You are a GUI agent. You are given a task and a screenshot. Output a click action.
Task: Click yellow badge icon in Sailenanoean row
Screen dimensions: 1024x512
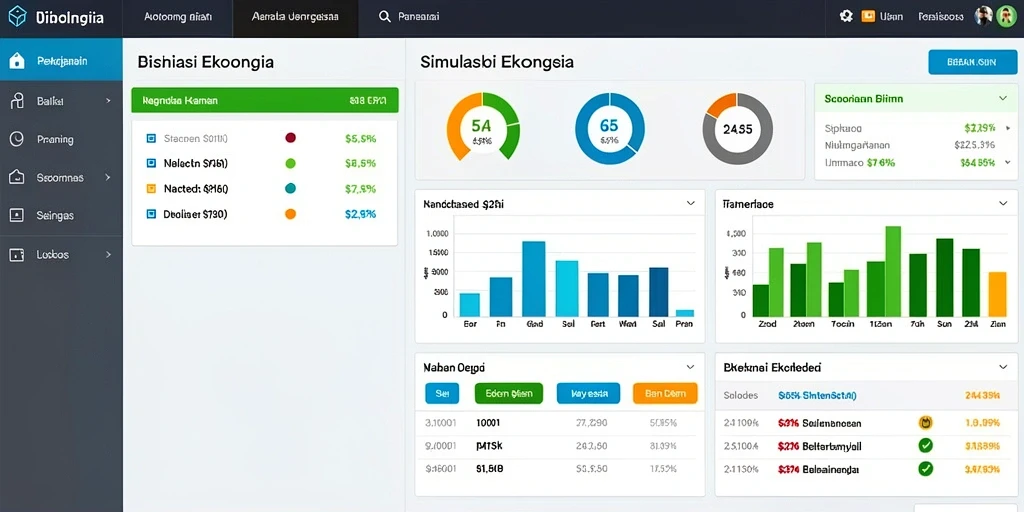tap(925, 423)
